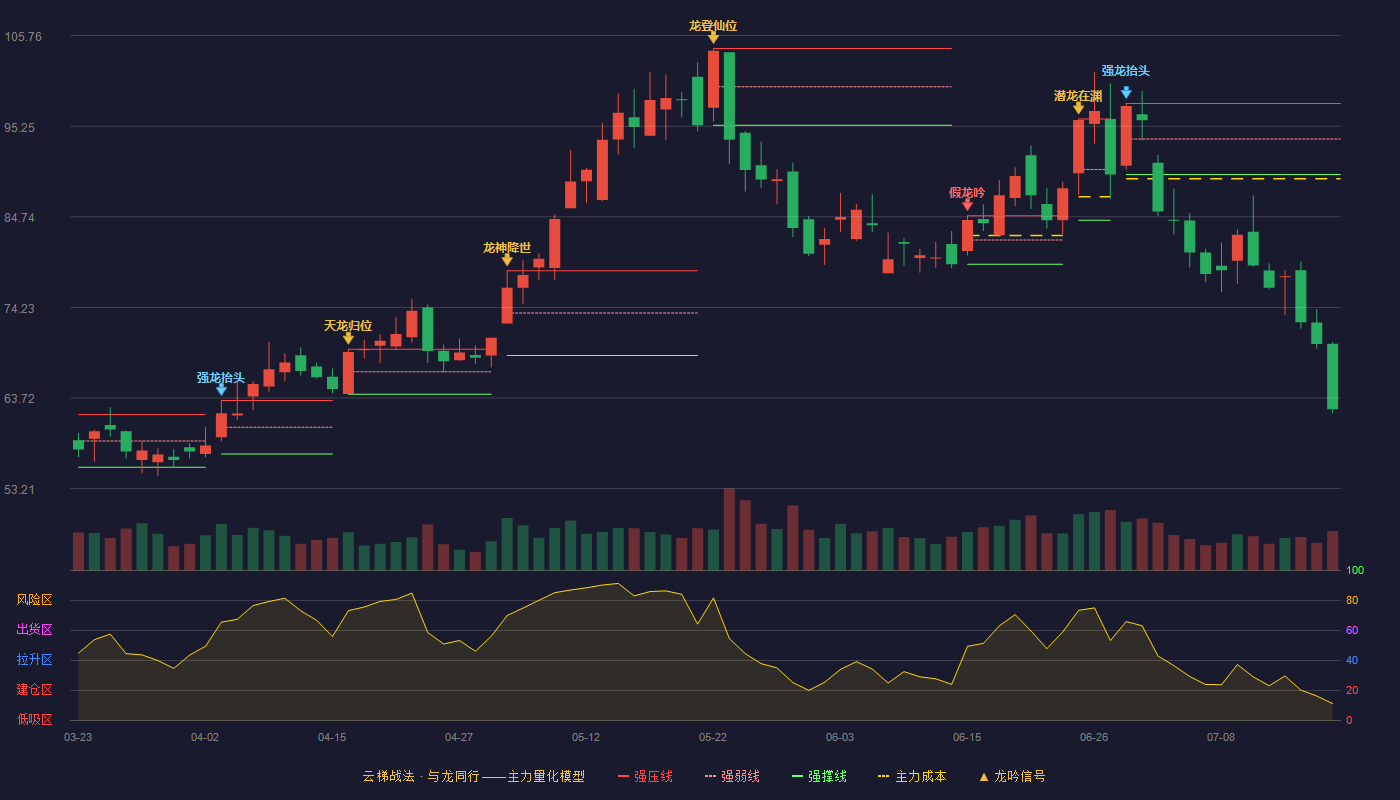Click the 天龙归位 orange arrow marker

click(348, 338)
